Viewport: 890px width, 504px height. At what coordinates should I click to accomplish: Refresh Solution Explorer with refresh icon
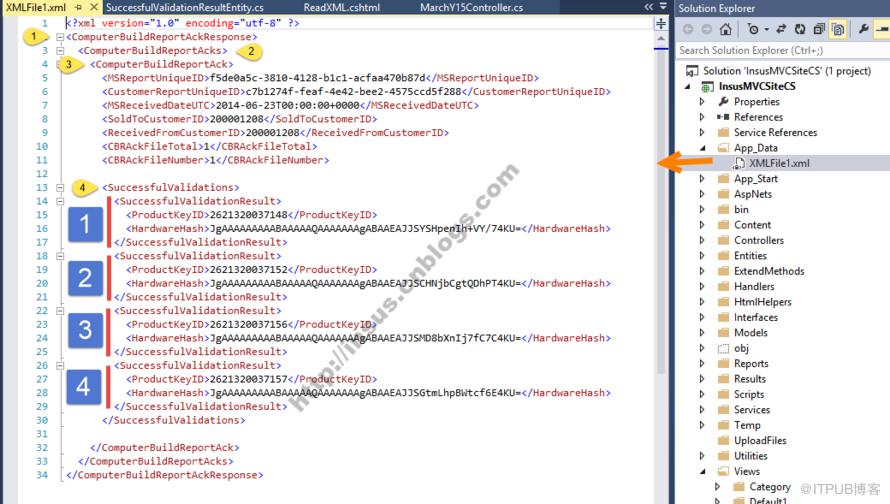(800, 29)
